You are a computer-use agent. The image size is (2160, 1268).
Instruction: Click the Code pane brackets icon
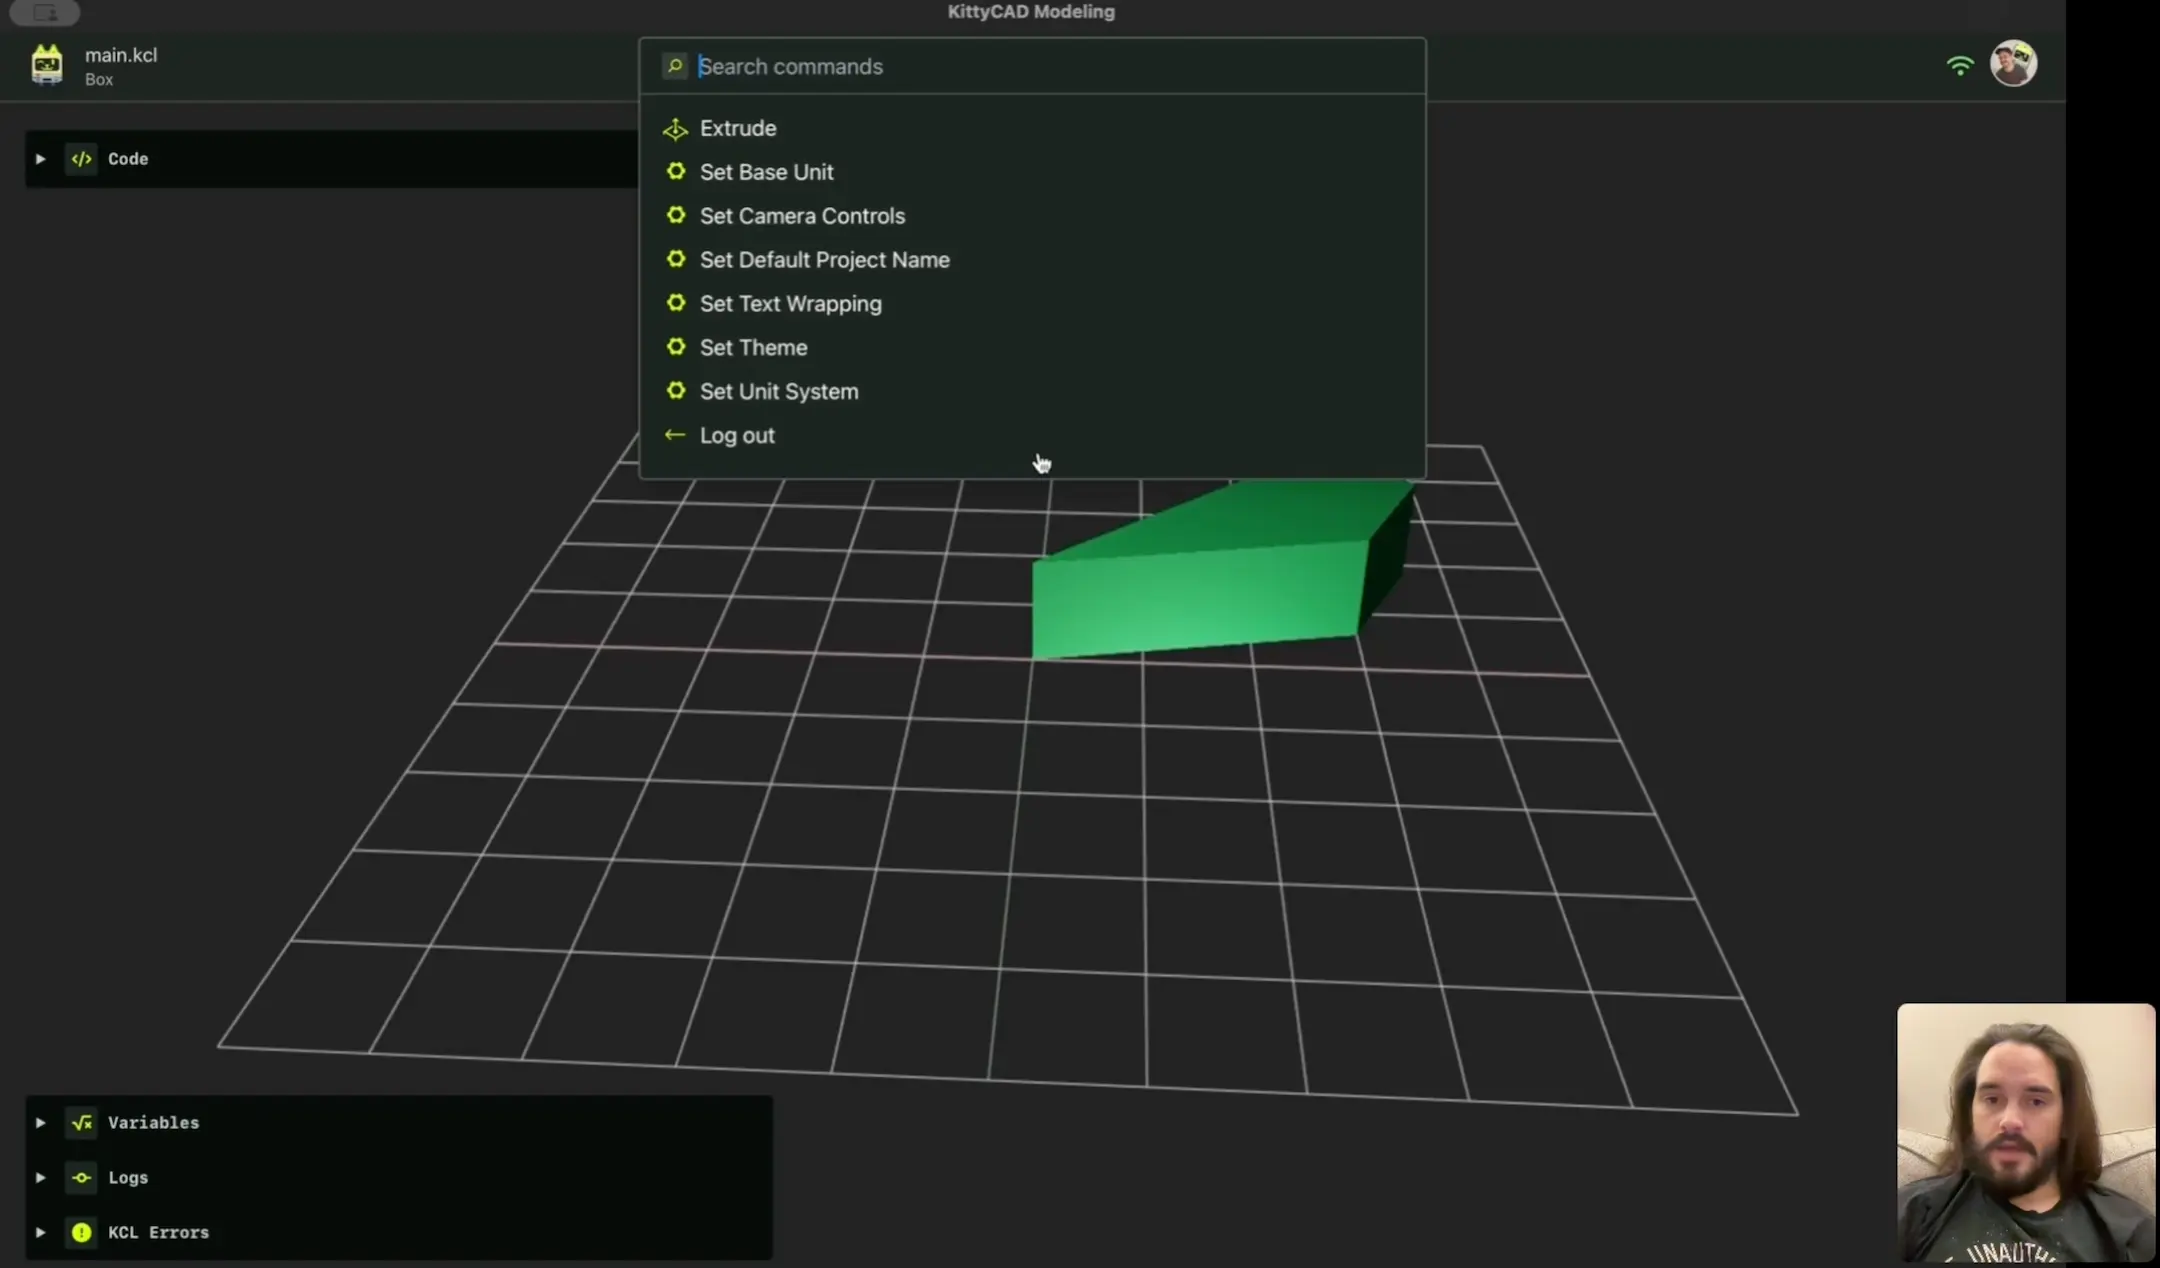pos(82,159)
